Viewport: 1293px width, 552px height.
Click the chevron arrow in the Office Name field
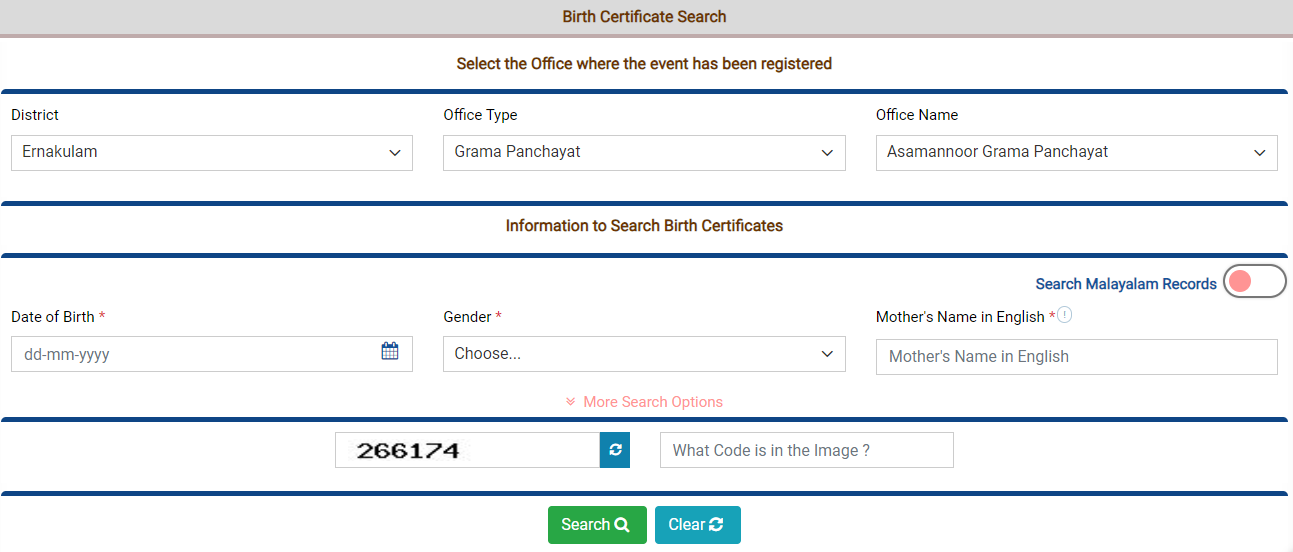[x=1259, y=153]
